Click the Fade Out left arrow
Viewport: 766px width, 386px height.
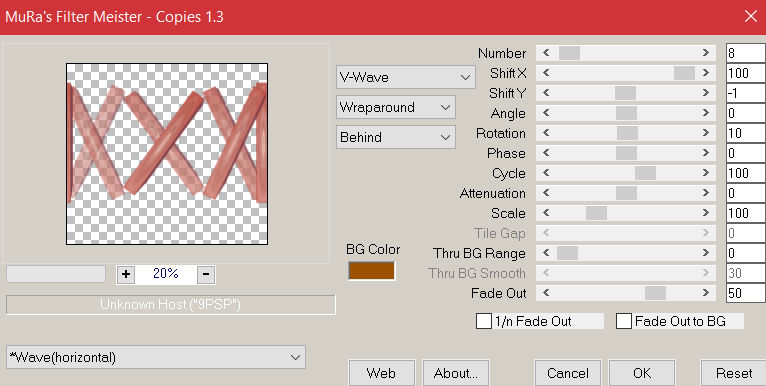click(546, 293)
